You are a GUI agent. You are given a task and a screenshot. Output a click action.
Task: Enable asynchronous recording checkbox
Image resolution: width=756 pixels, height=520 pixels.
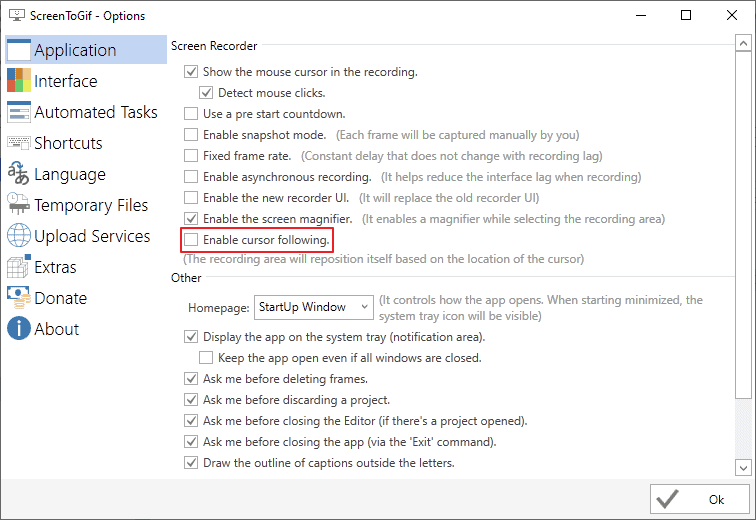pos(191,177)
